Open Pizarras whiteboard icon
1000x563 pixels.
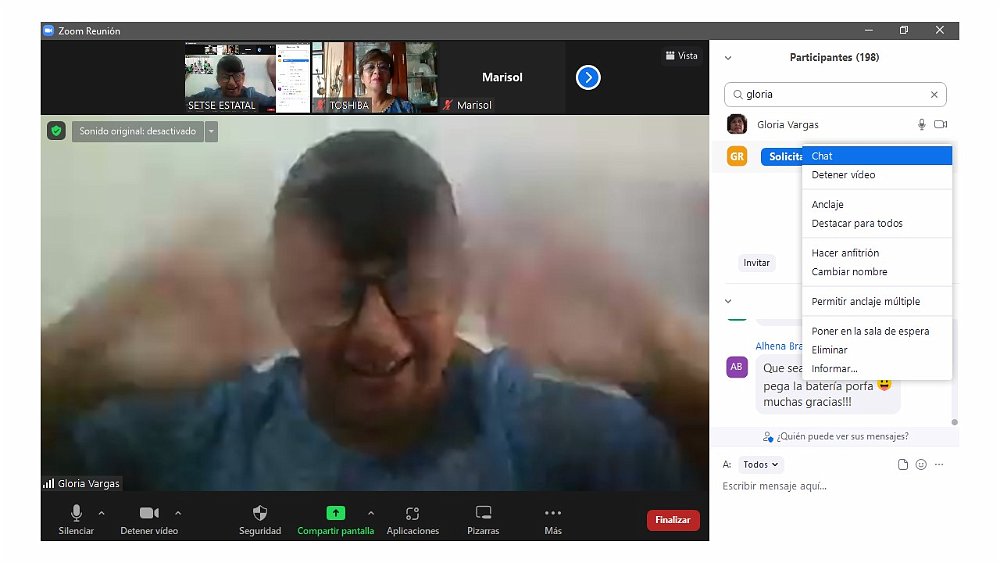[x=483, y=513]
